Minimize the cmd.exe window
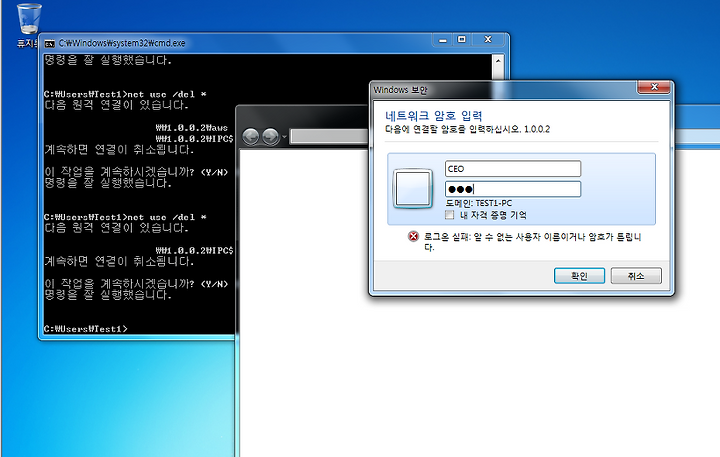Screen dimensions: 720x457 pyautogui.click(x=443, y=40)
